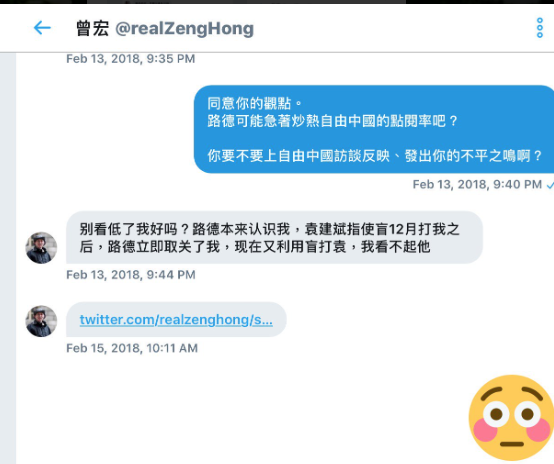Open avatar beside the 别看低了我好吗 message
Viewport: 554px width, 464px height.
click(41, 247)
